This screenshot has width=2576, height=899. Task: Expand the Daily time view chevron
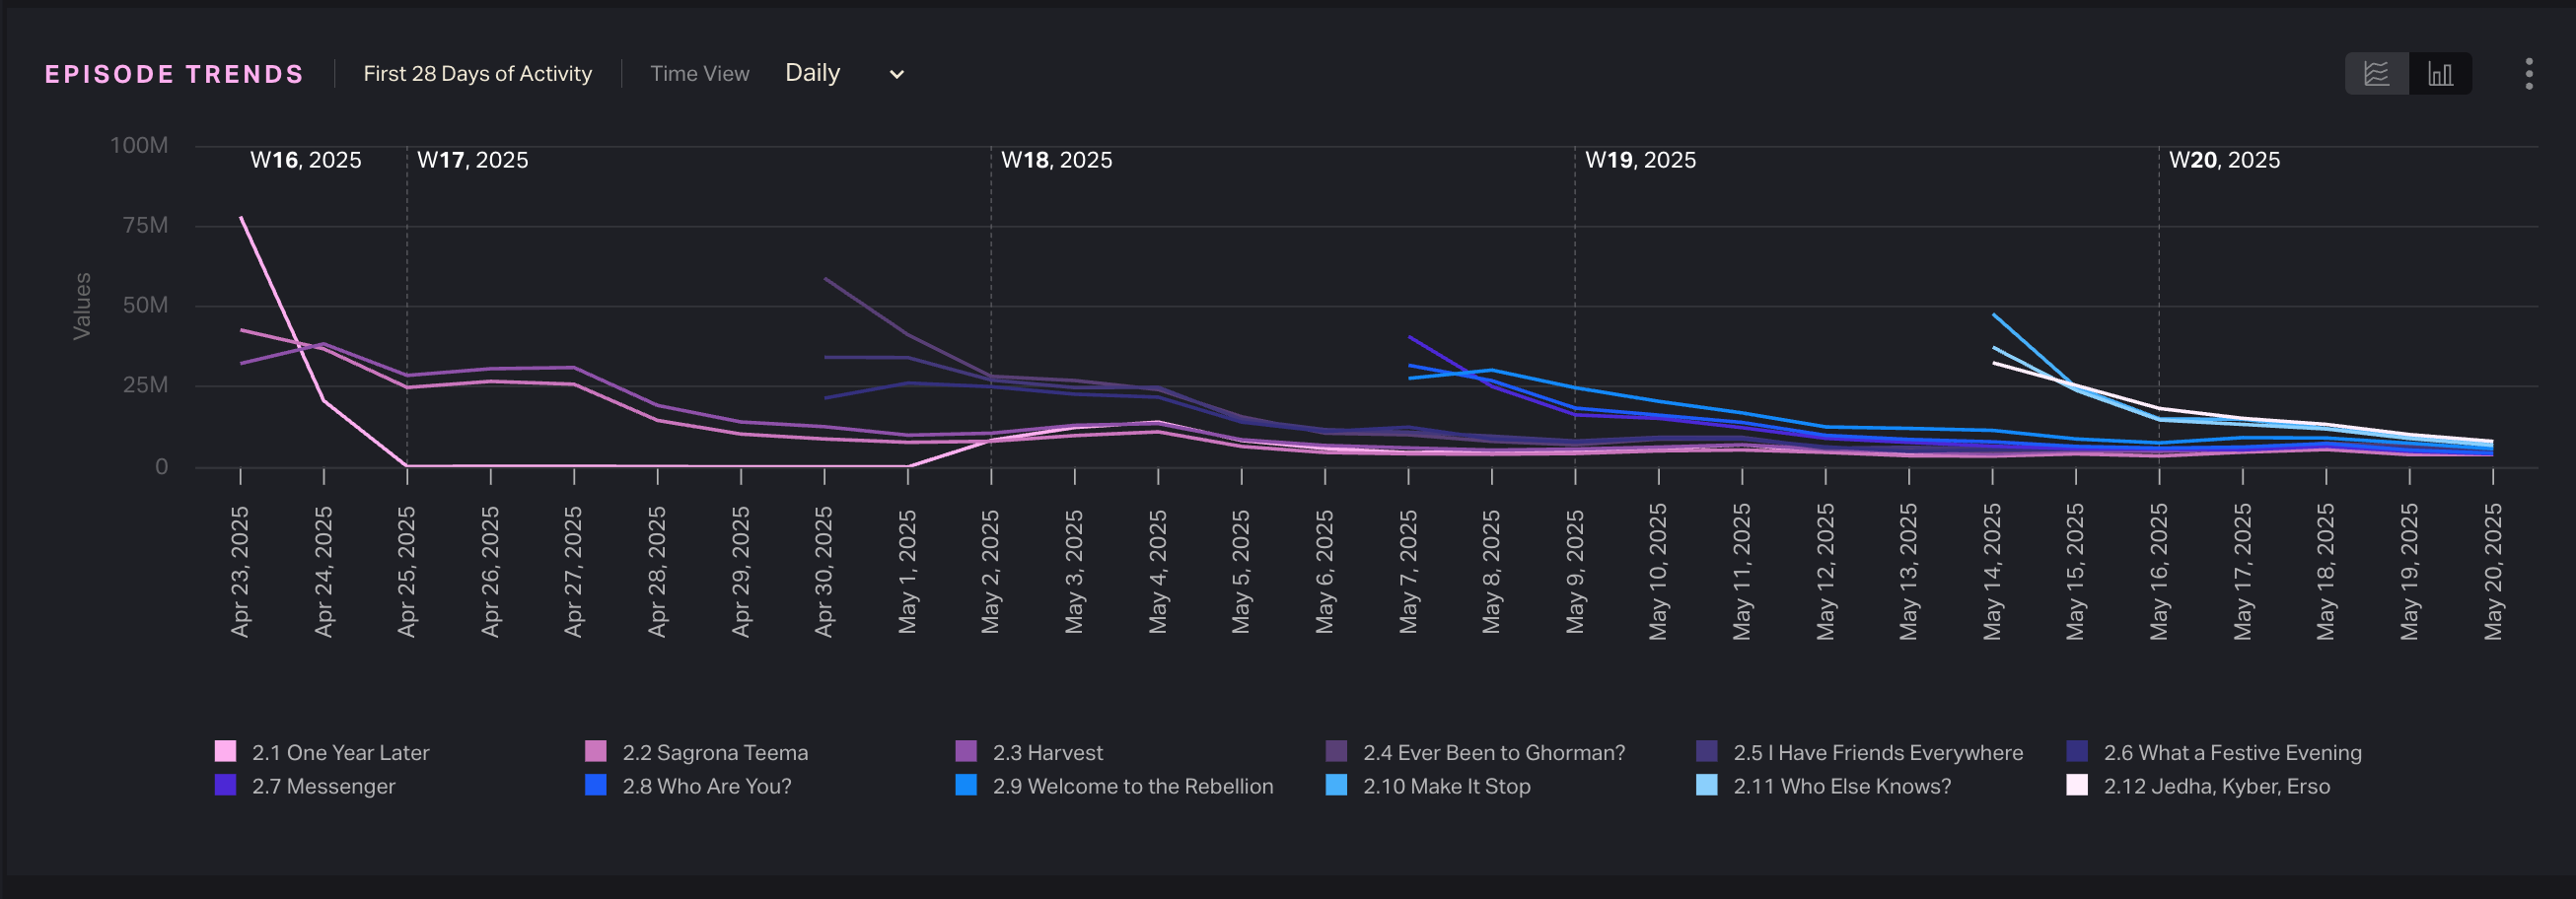click(897, 74)
